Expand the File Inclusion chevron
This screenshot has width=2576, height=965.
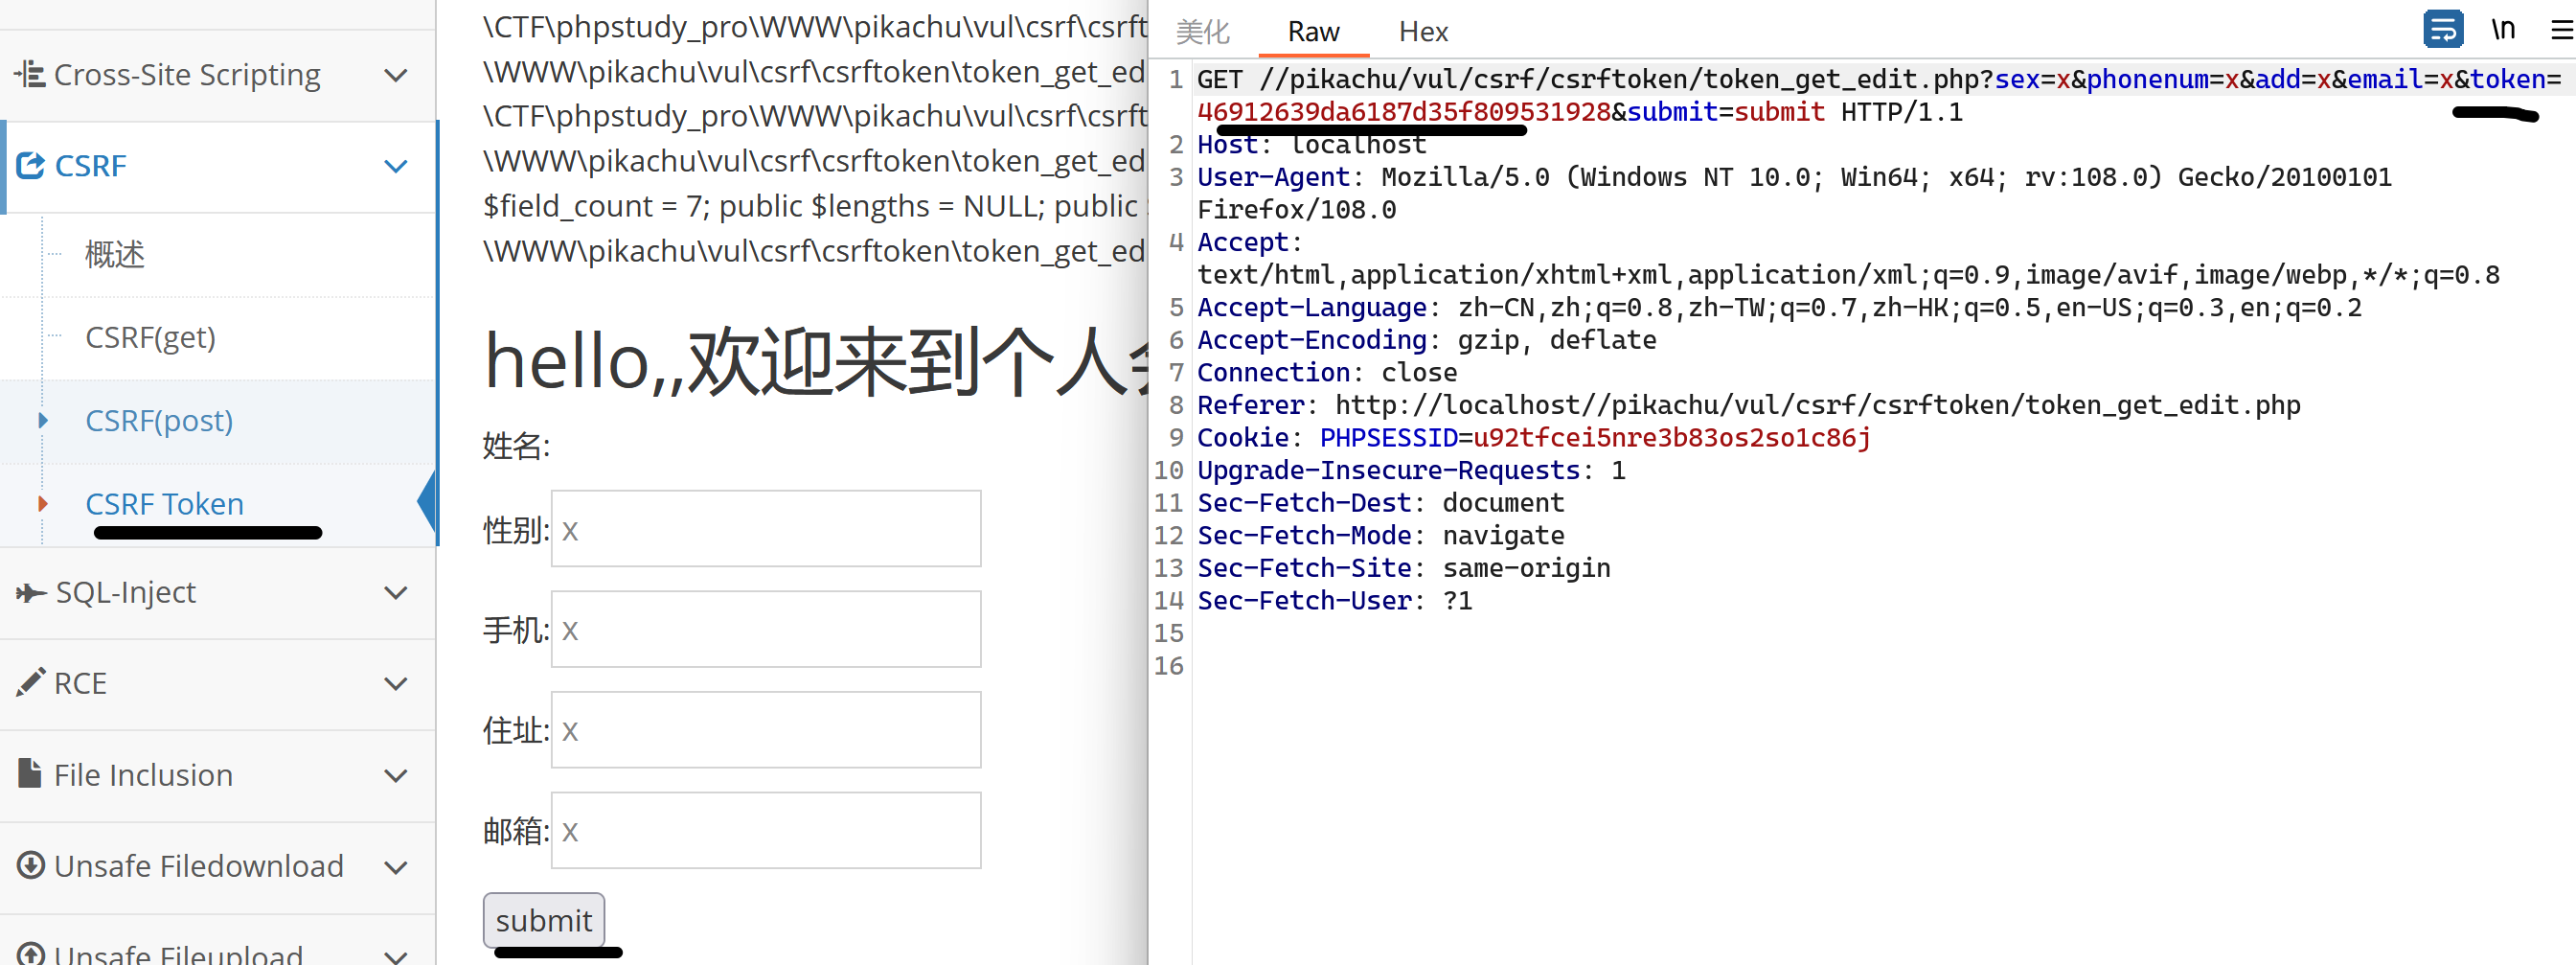[396, 776]
